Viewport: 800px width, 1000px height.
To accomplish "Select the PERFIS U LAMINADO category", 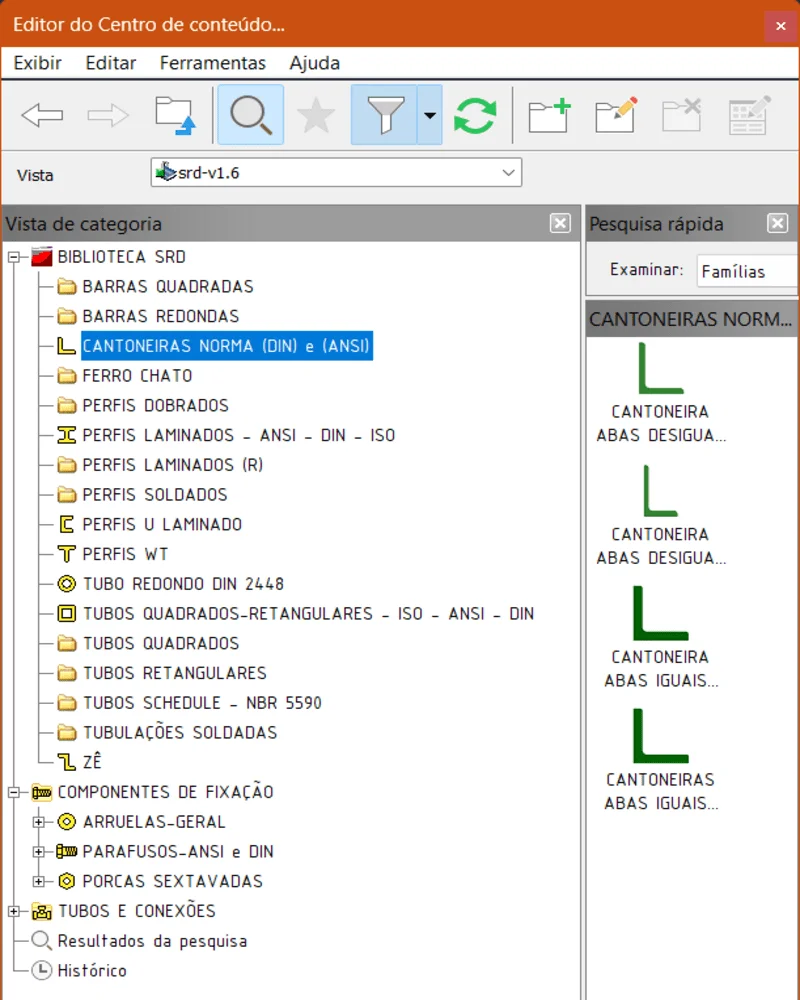I will (x=161, y=524).
